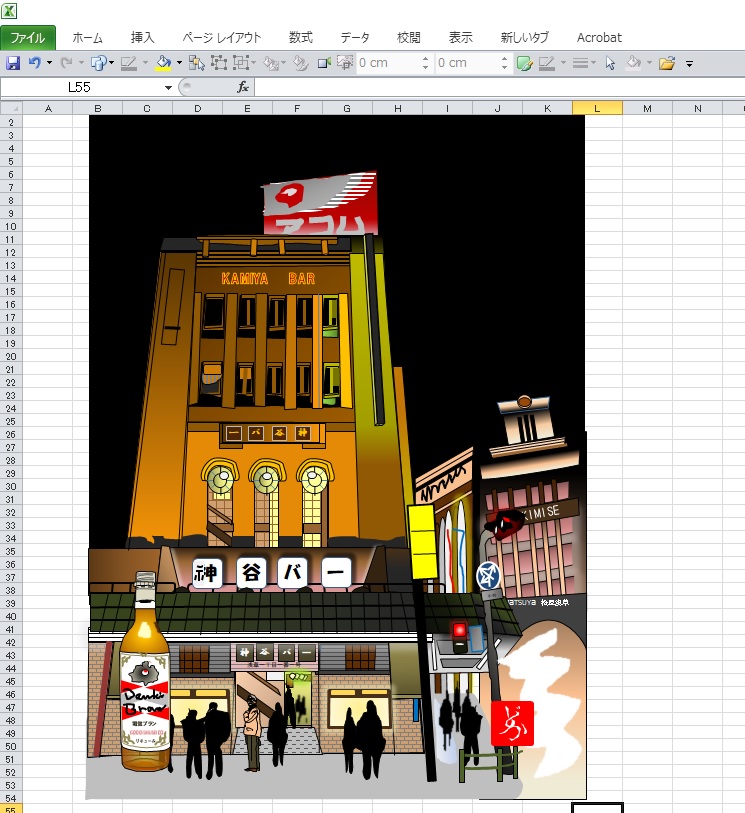The image size is (745, 813).
Task: Click the Edit Points icon
Action: coord(300,63)
